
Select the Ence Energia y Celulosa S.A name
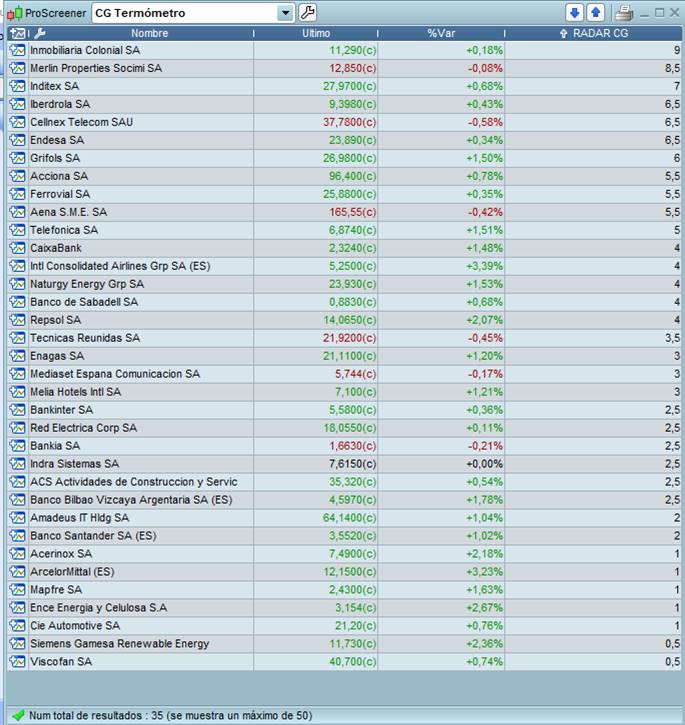pos(99,608)
